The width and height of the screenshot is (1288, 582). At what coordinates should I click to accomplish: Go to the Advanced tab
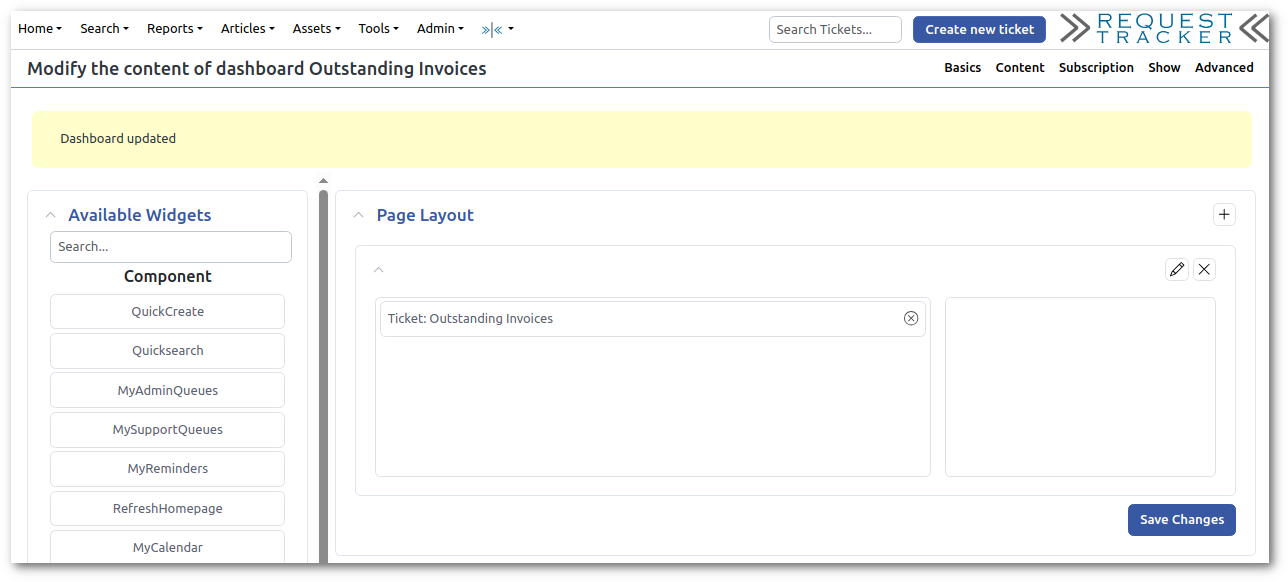pos(1224,68)
